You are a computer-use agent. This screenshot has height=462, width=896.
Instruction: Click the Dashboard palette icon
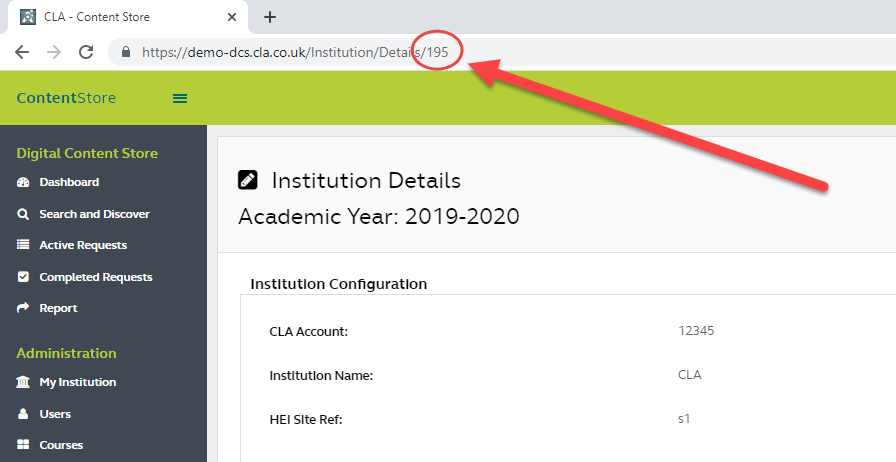point(23,183)
